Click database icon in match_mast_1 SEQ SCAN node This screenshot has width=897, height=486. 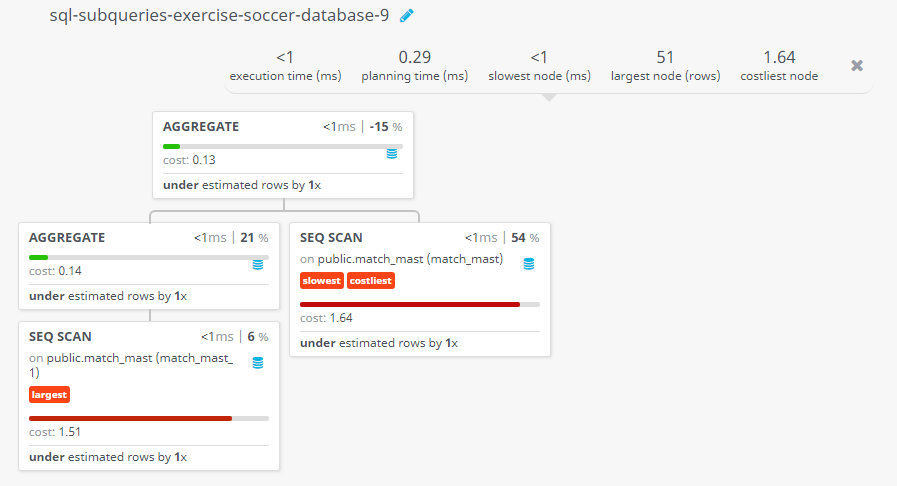tap(258, 363)
